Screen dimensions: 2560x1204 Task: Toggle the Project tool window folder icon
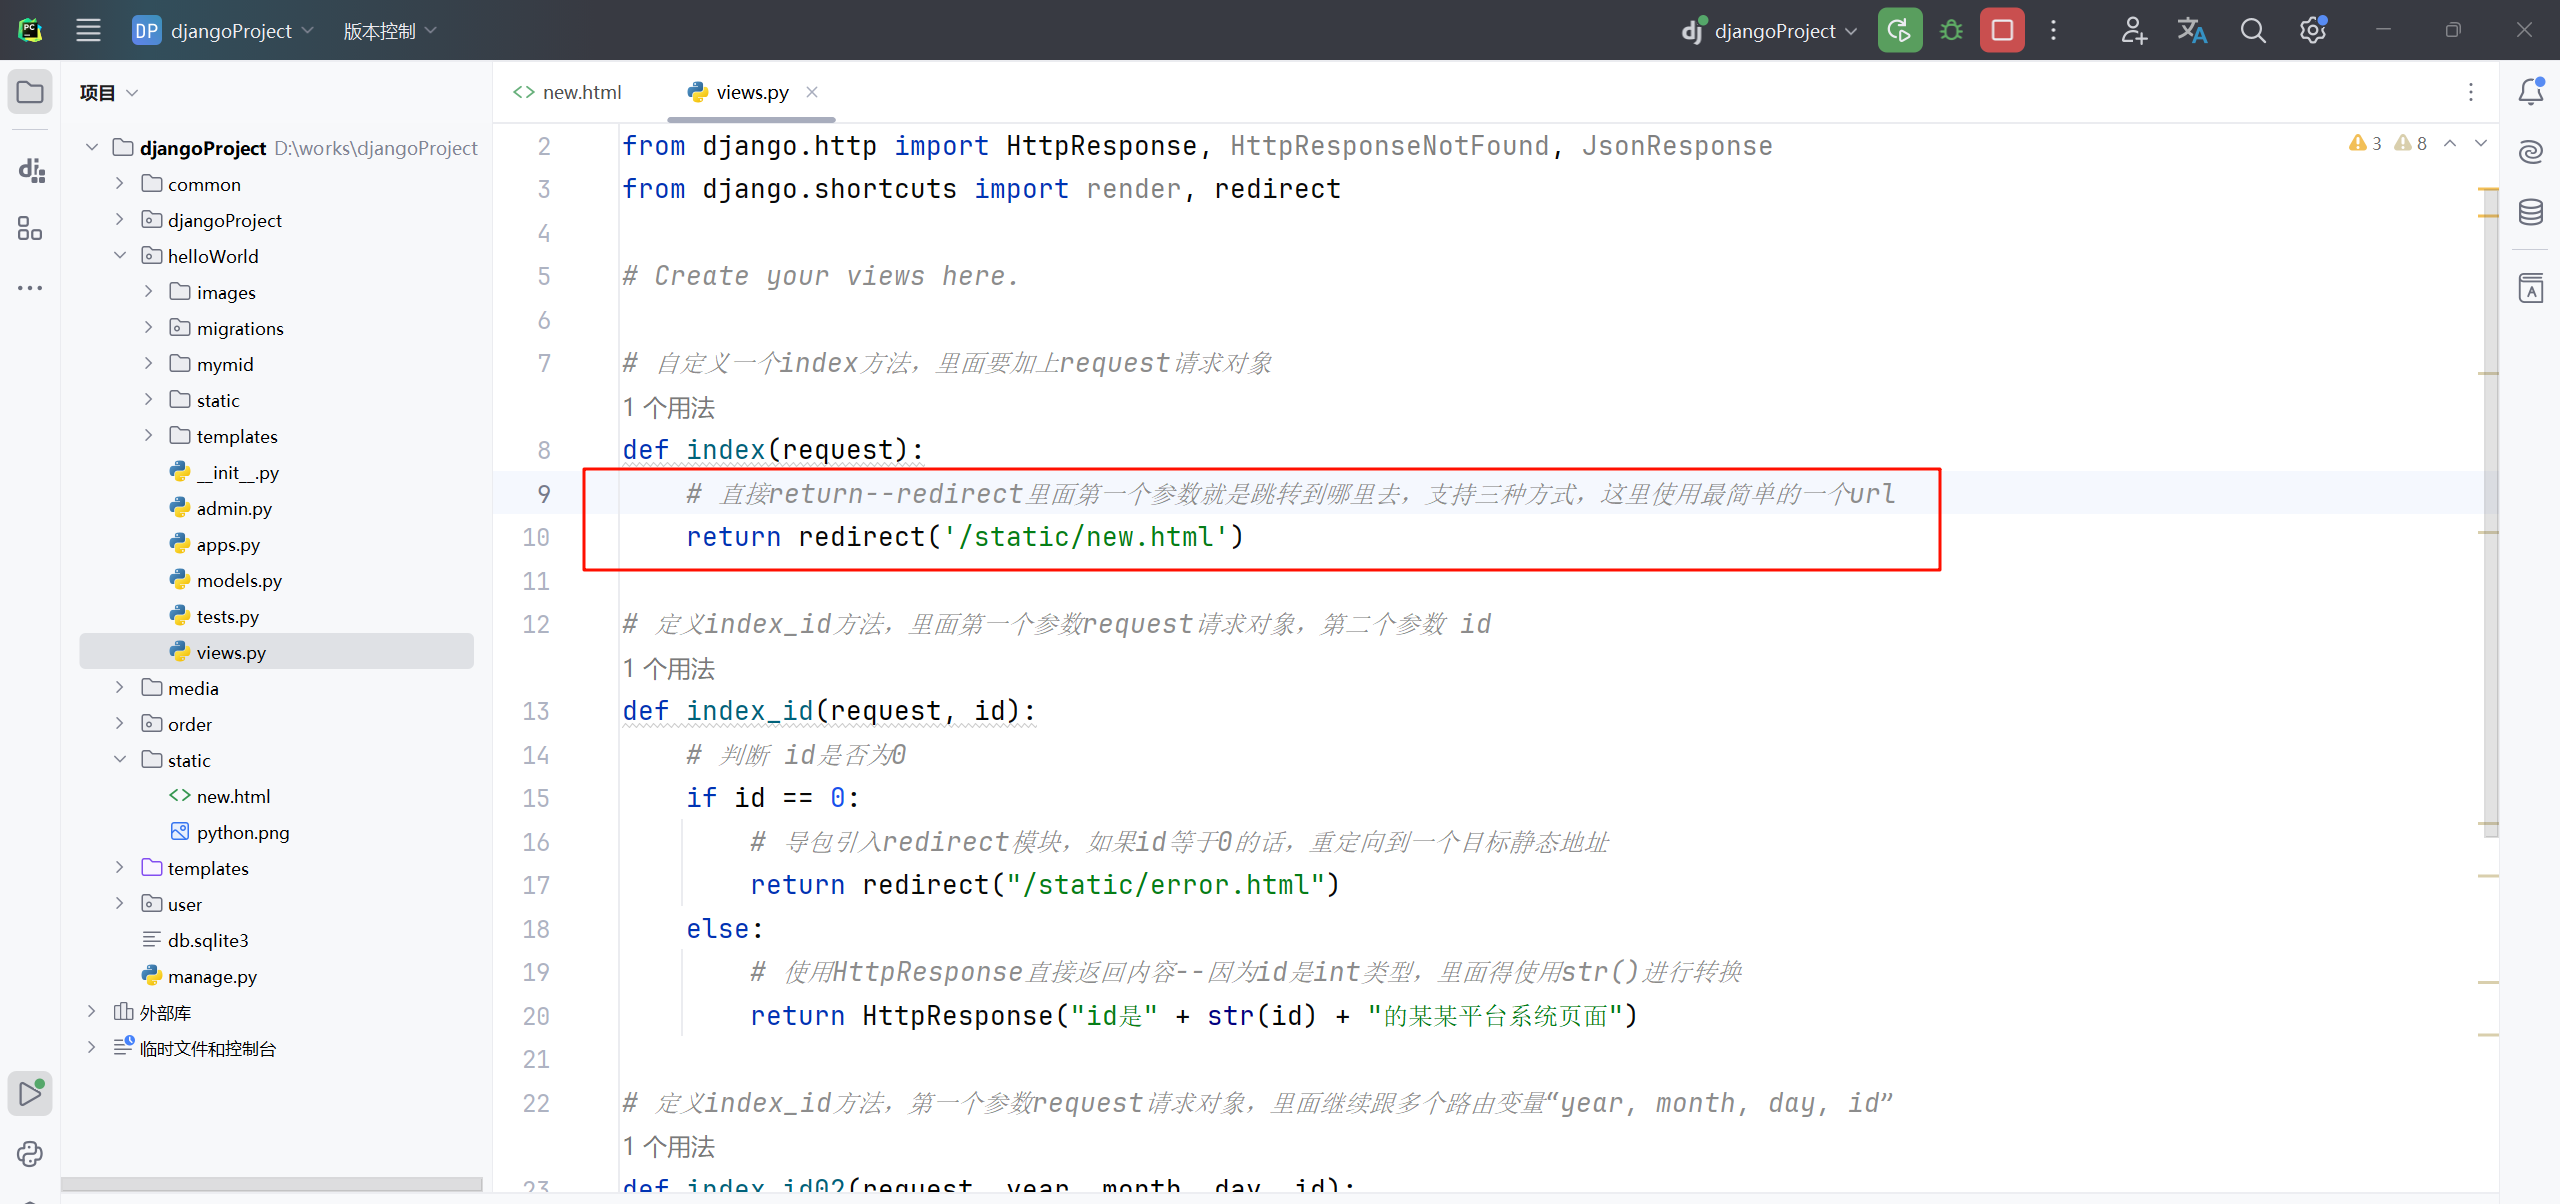[x=30, y=92]
